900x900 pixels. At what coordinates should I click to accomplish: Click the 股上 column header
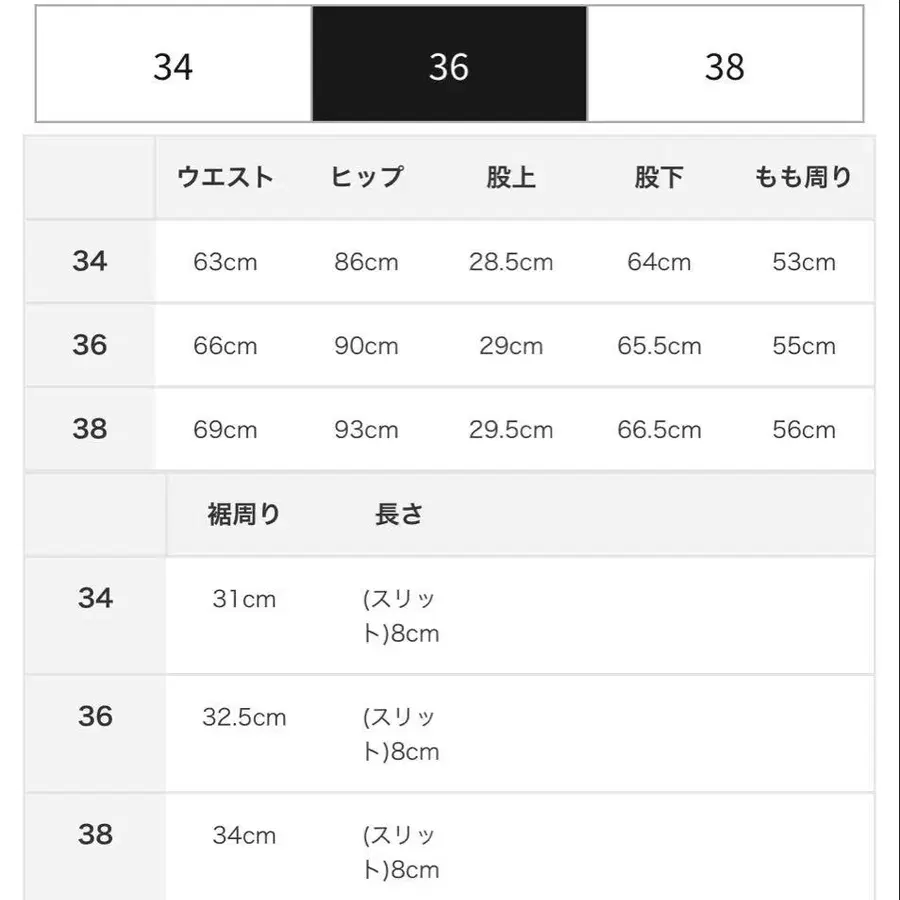pos(510,177)
